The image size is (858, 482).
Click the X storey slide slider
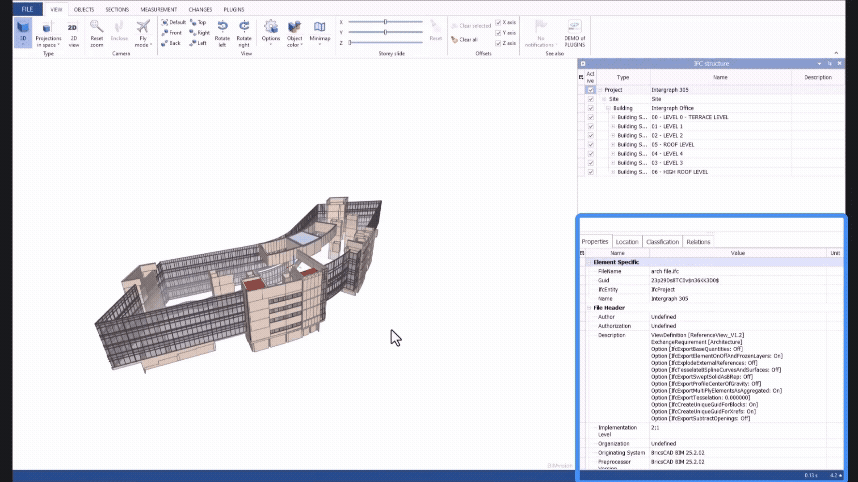[386, 21]
